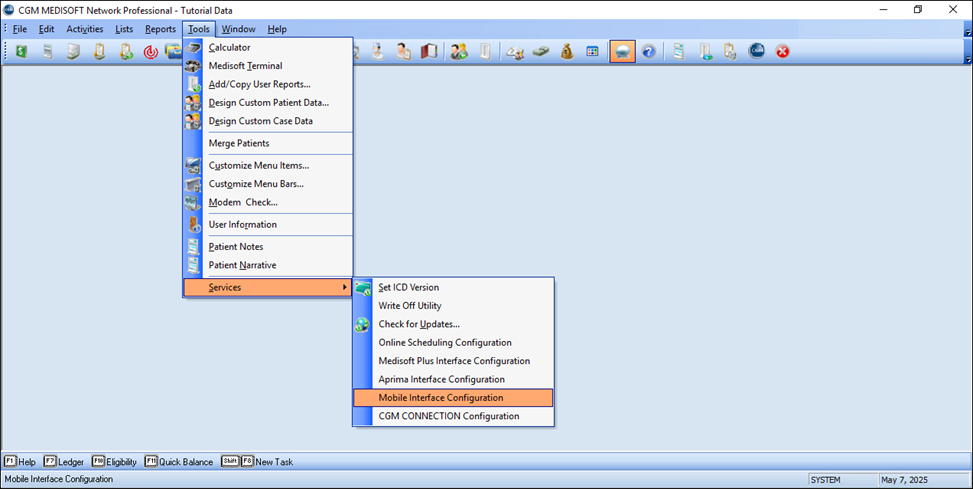Click the globe icon beside Check for Updates
The width and height of the screenshot is (973, 489).
pyautogui.click(x=362, y=325)
